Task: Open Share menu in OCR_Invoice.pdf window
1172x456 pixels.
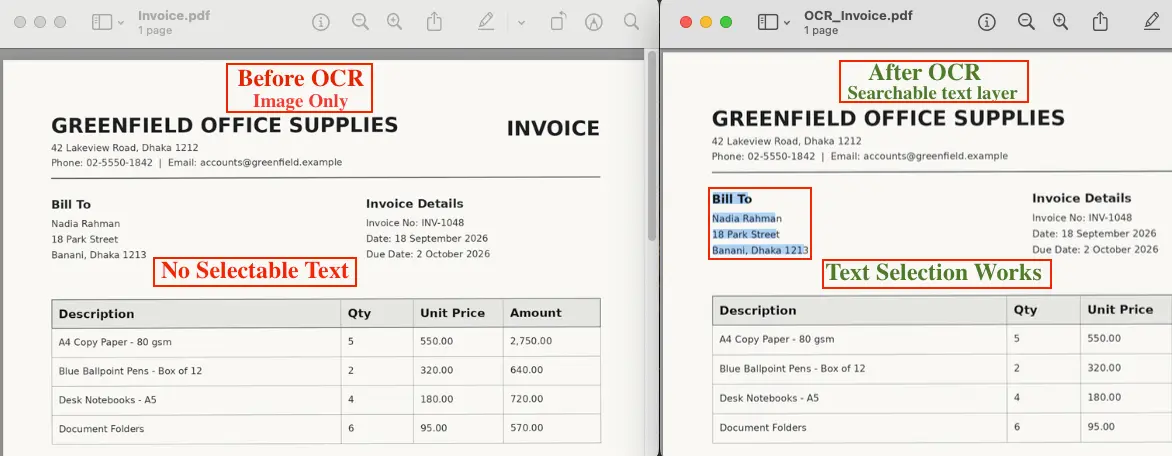Action: point(1100,22)
